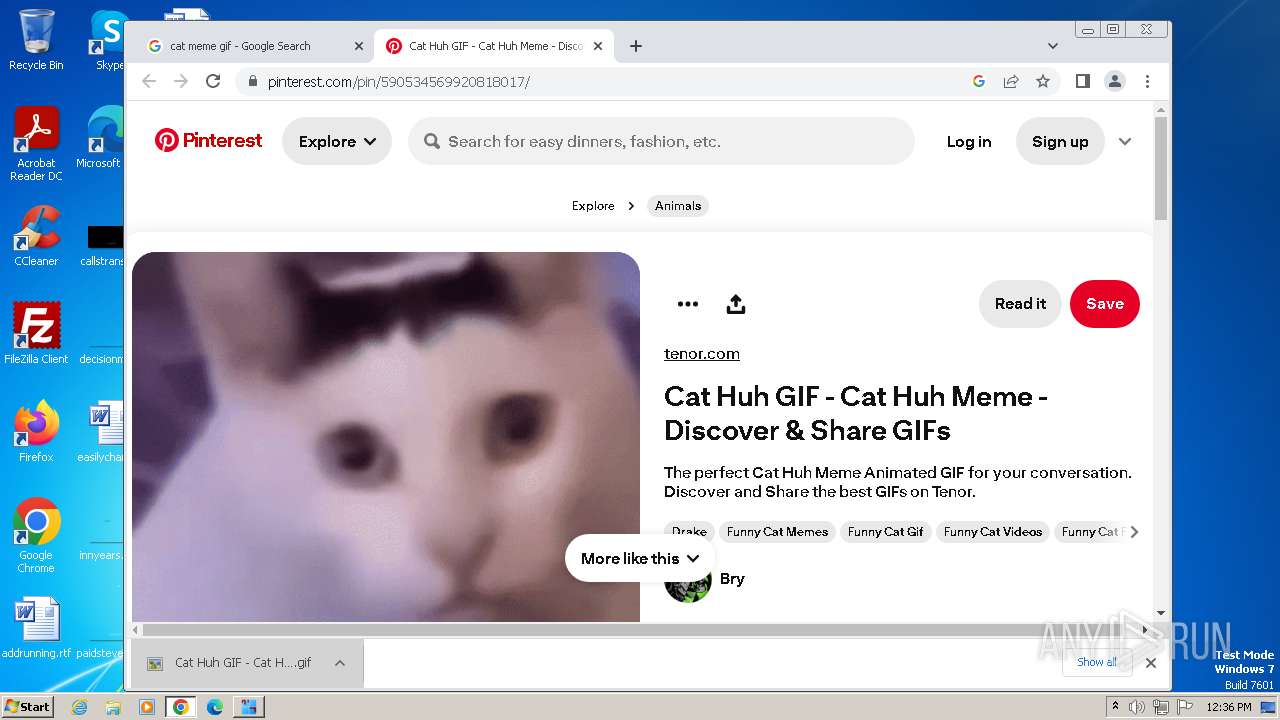Click the share pin upload icon
This screenshot has height=720, width=1280.
(736, 304)
